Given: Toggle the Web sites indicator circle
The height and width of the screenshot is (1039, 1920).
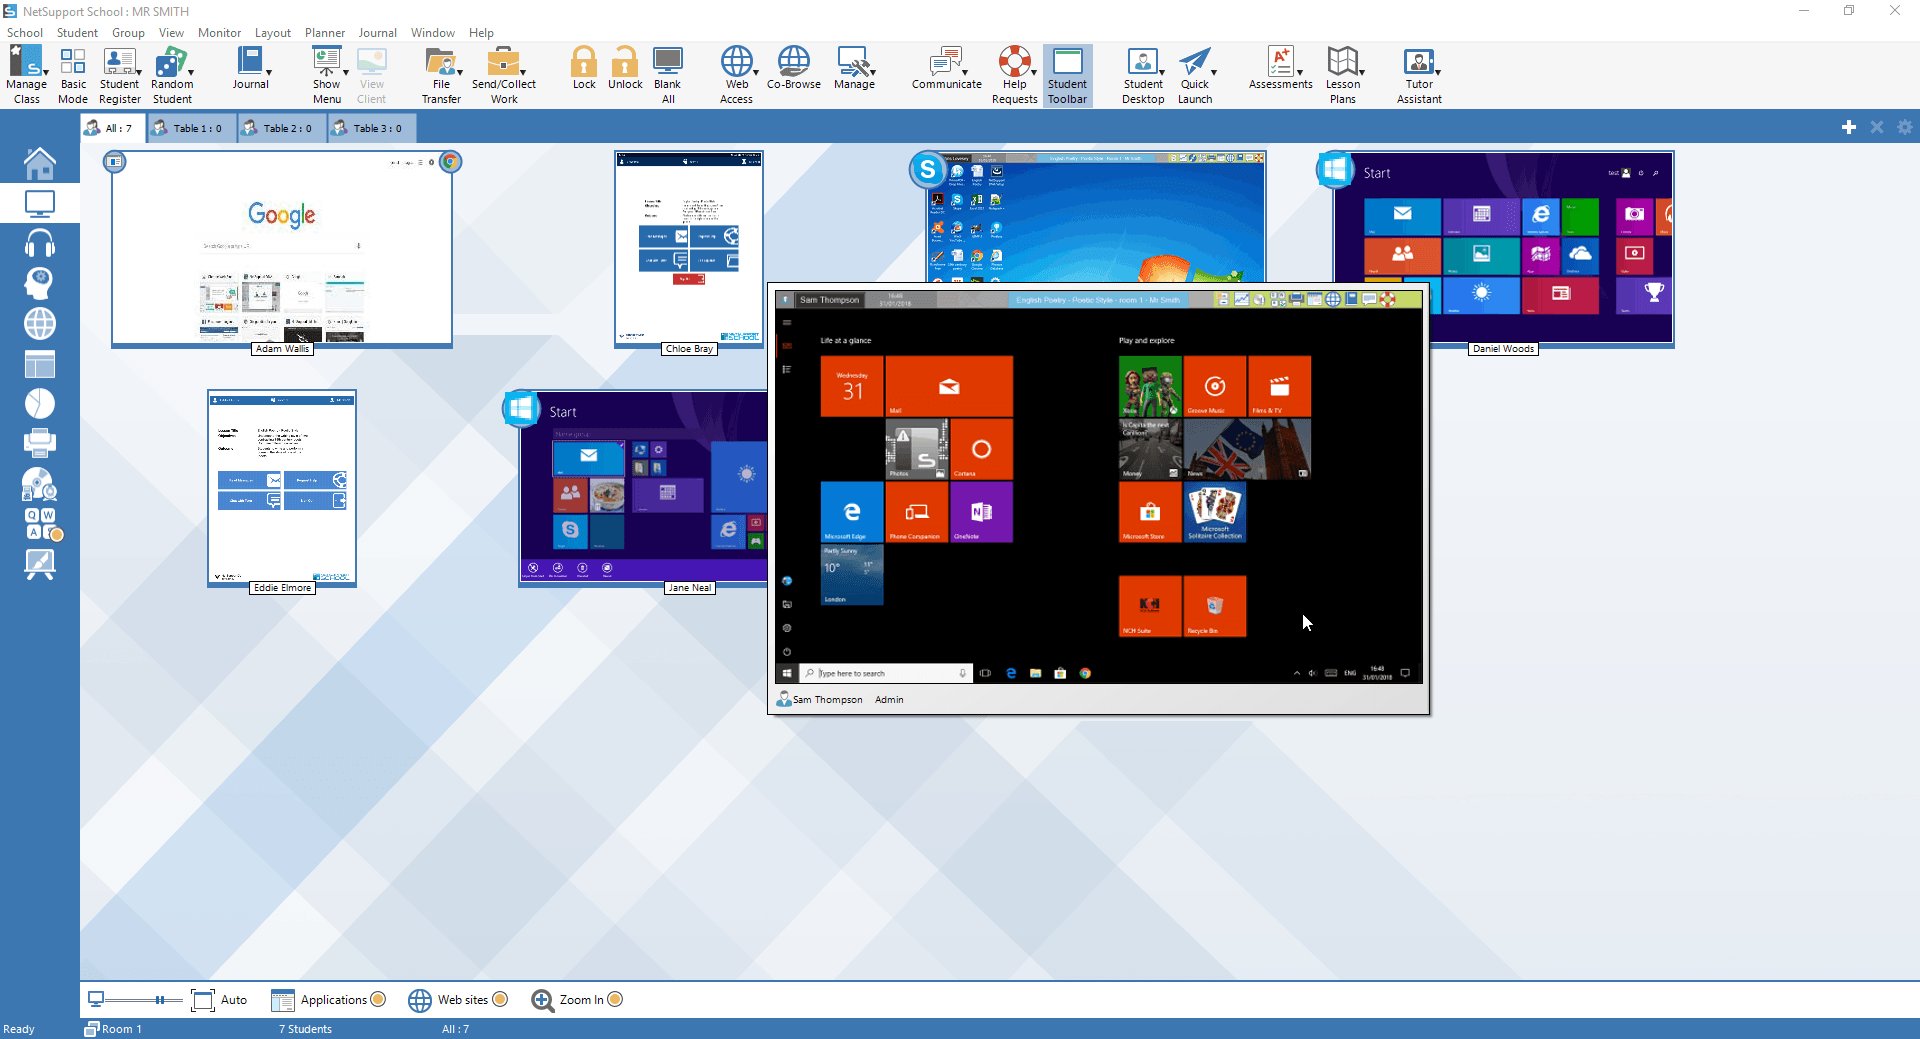Looking at the screenshot, I should pos(500,999).
